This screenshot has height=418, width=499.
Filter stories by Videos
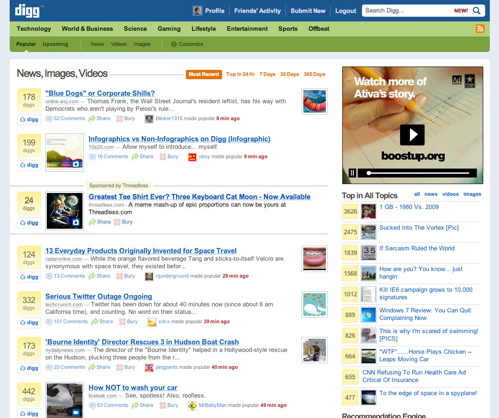click(x=119, y=44)
